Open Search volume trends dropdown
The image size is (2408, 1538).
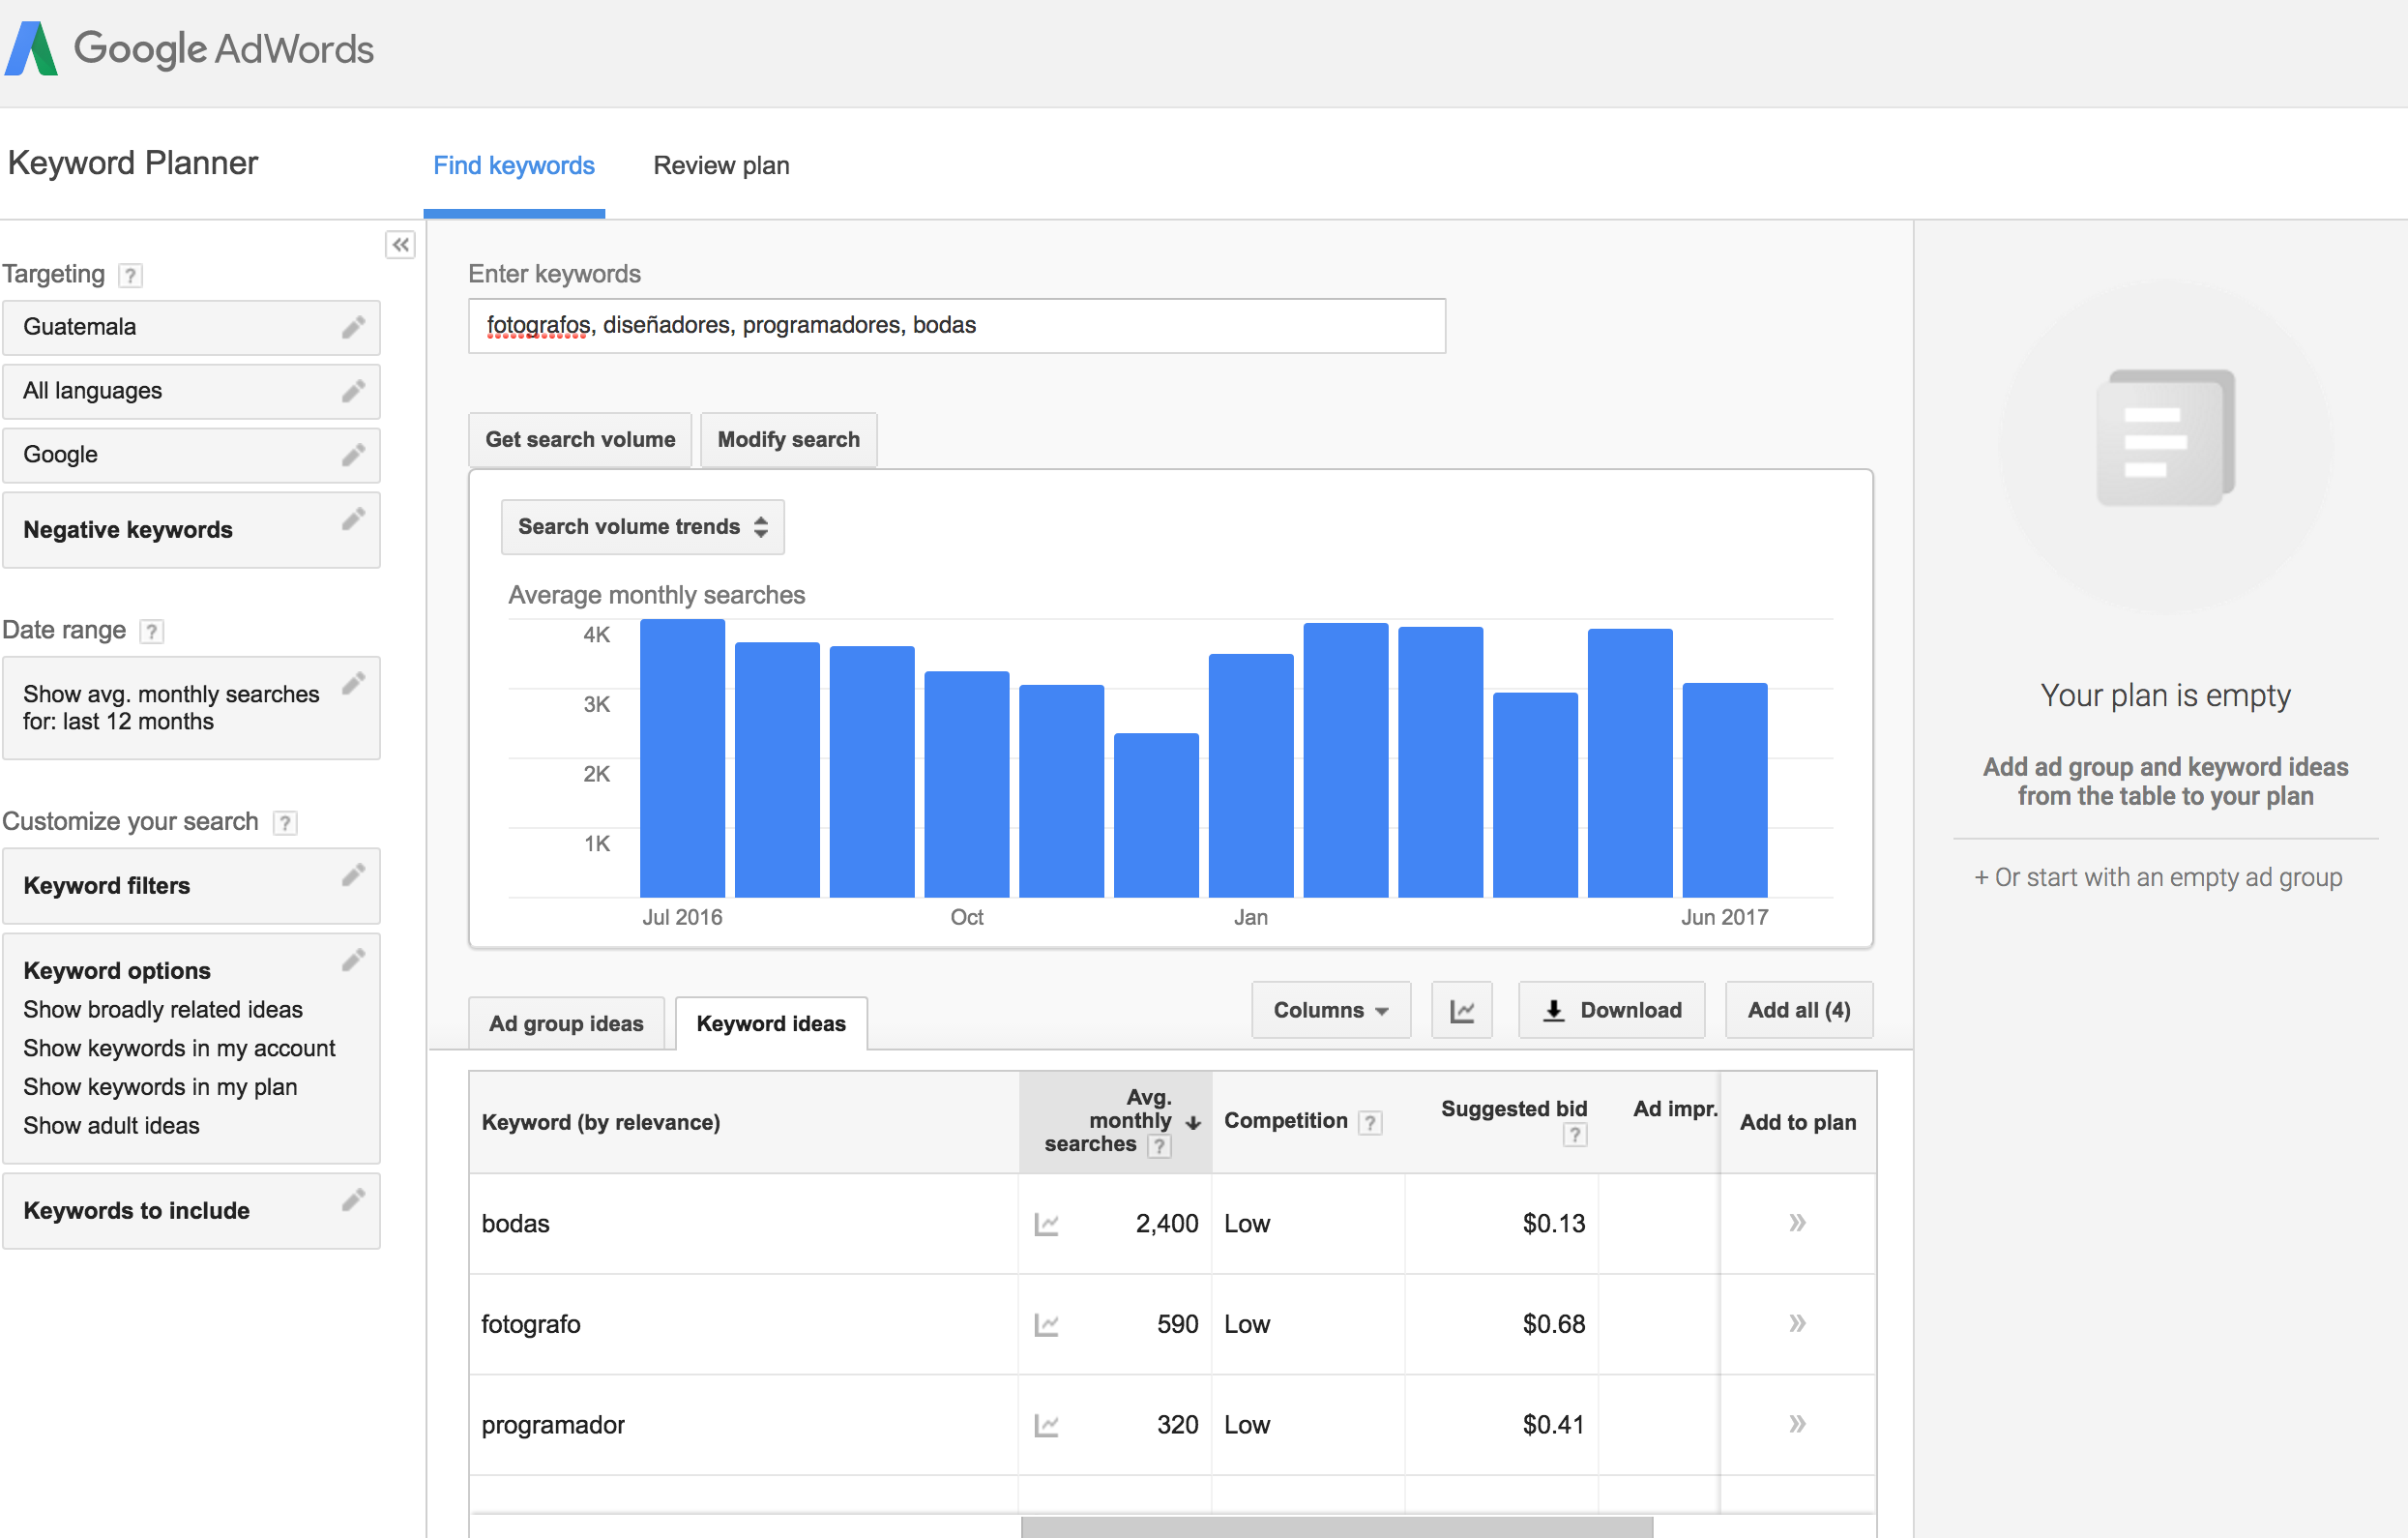point(642,527)
